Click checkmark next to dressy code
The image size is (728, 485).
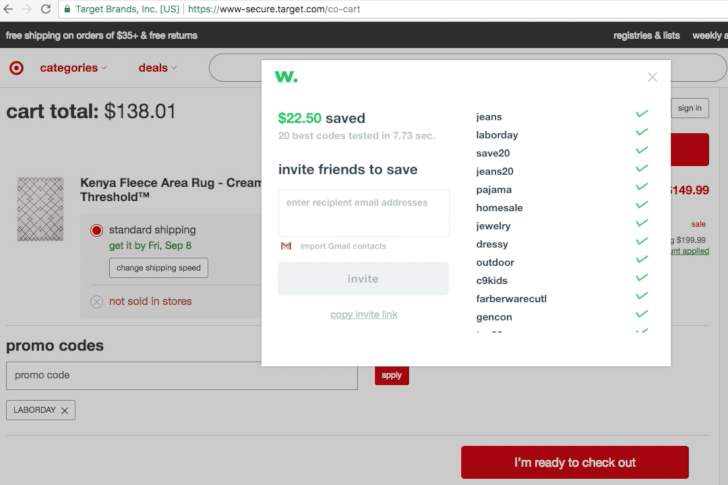642,241
